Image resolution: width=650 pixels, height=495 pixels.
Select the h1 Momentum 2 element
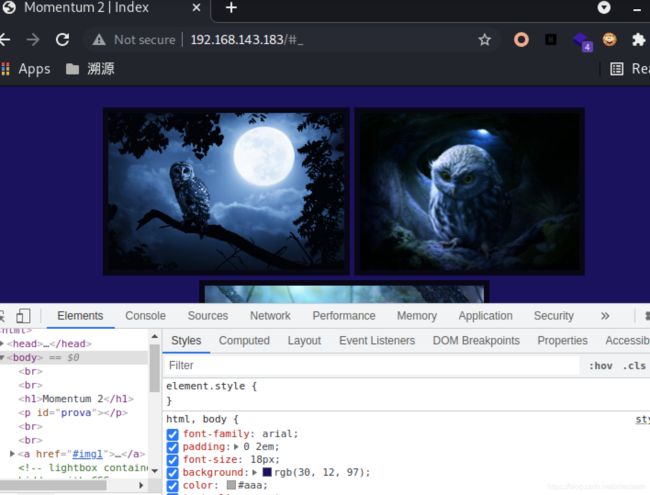tap(76, 399)
